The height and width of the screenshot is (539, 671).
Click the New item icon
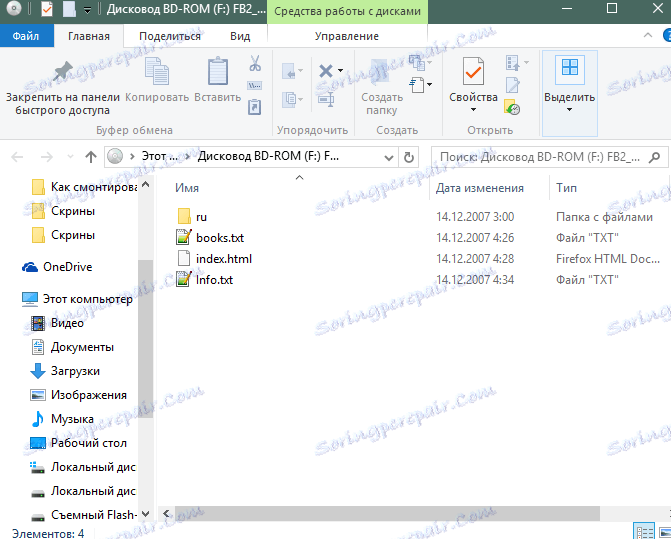click(417, 62)
